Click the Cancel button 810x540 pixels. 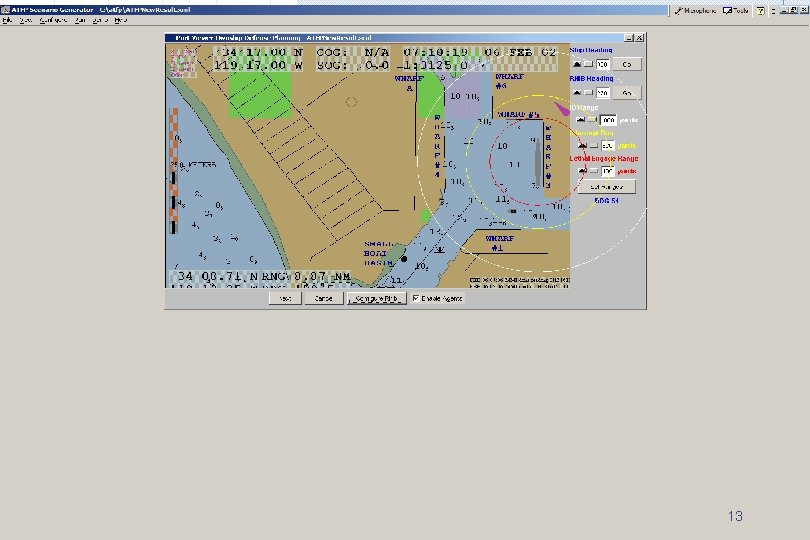[x=323, y=298]
